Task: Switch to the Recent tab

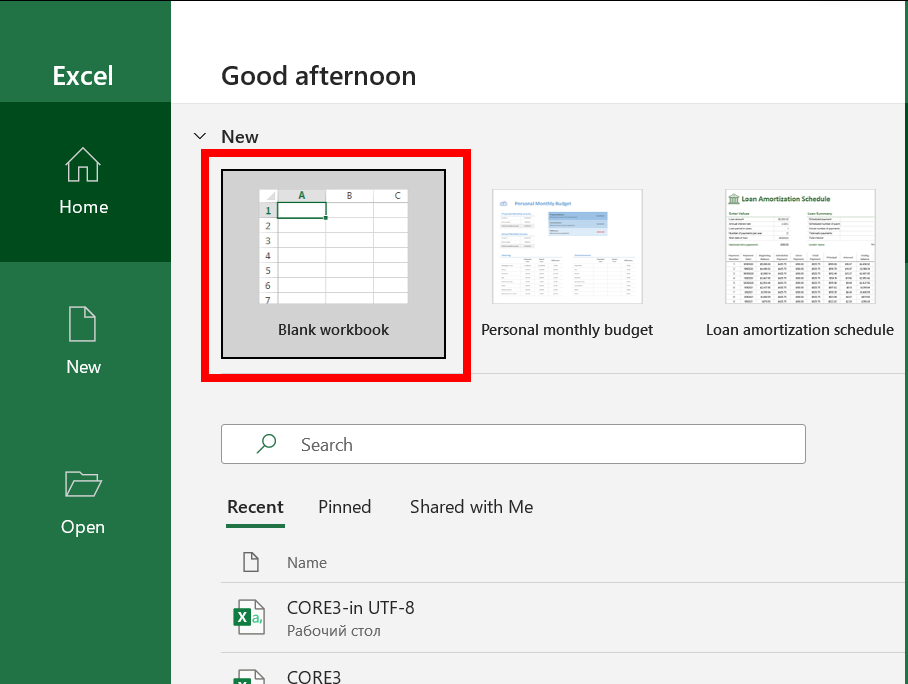Action: [x=255, y=507]
